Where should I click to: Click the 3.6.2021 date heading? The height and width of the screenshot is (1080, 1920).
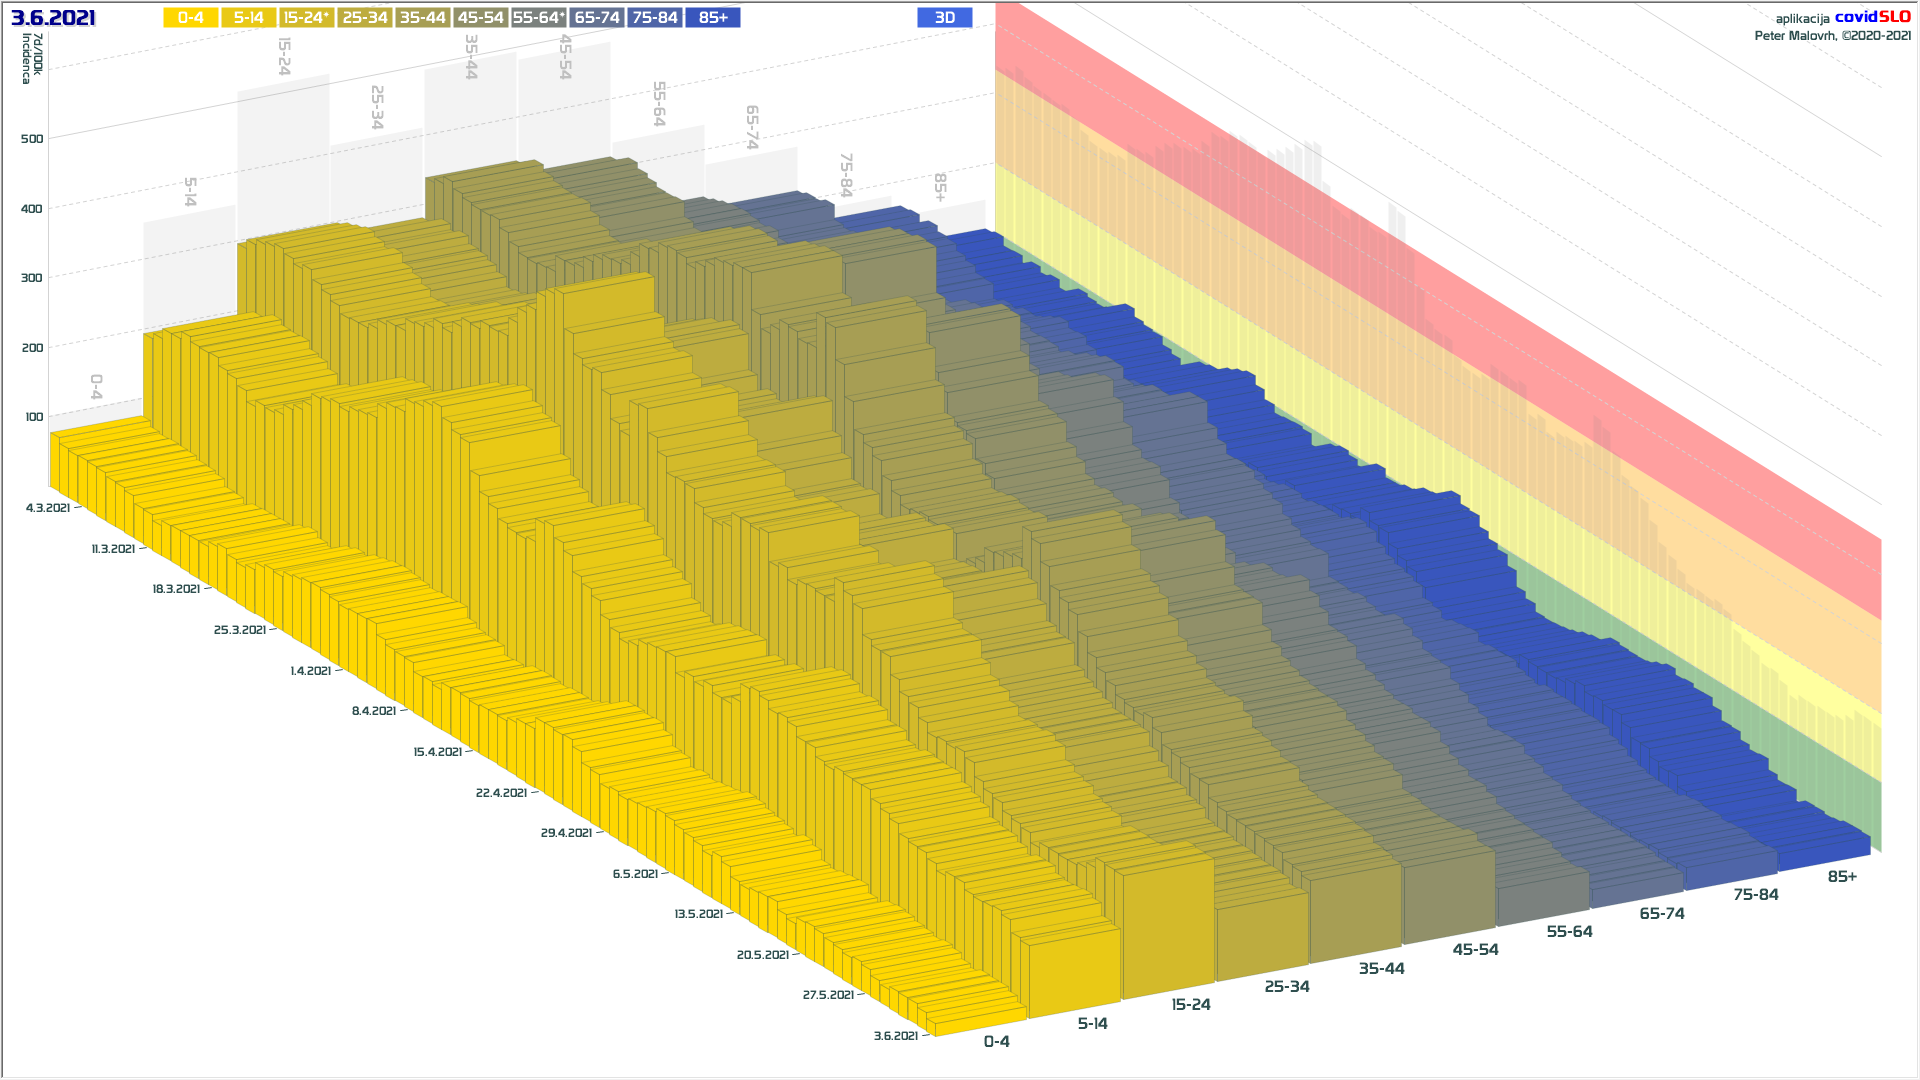click(53, 18)
